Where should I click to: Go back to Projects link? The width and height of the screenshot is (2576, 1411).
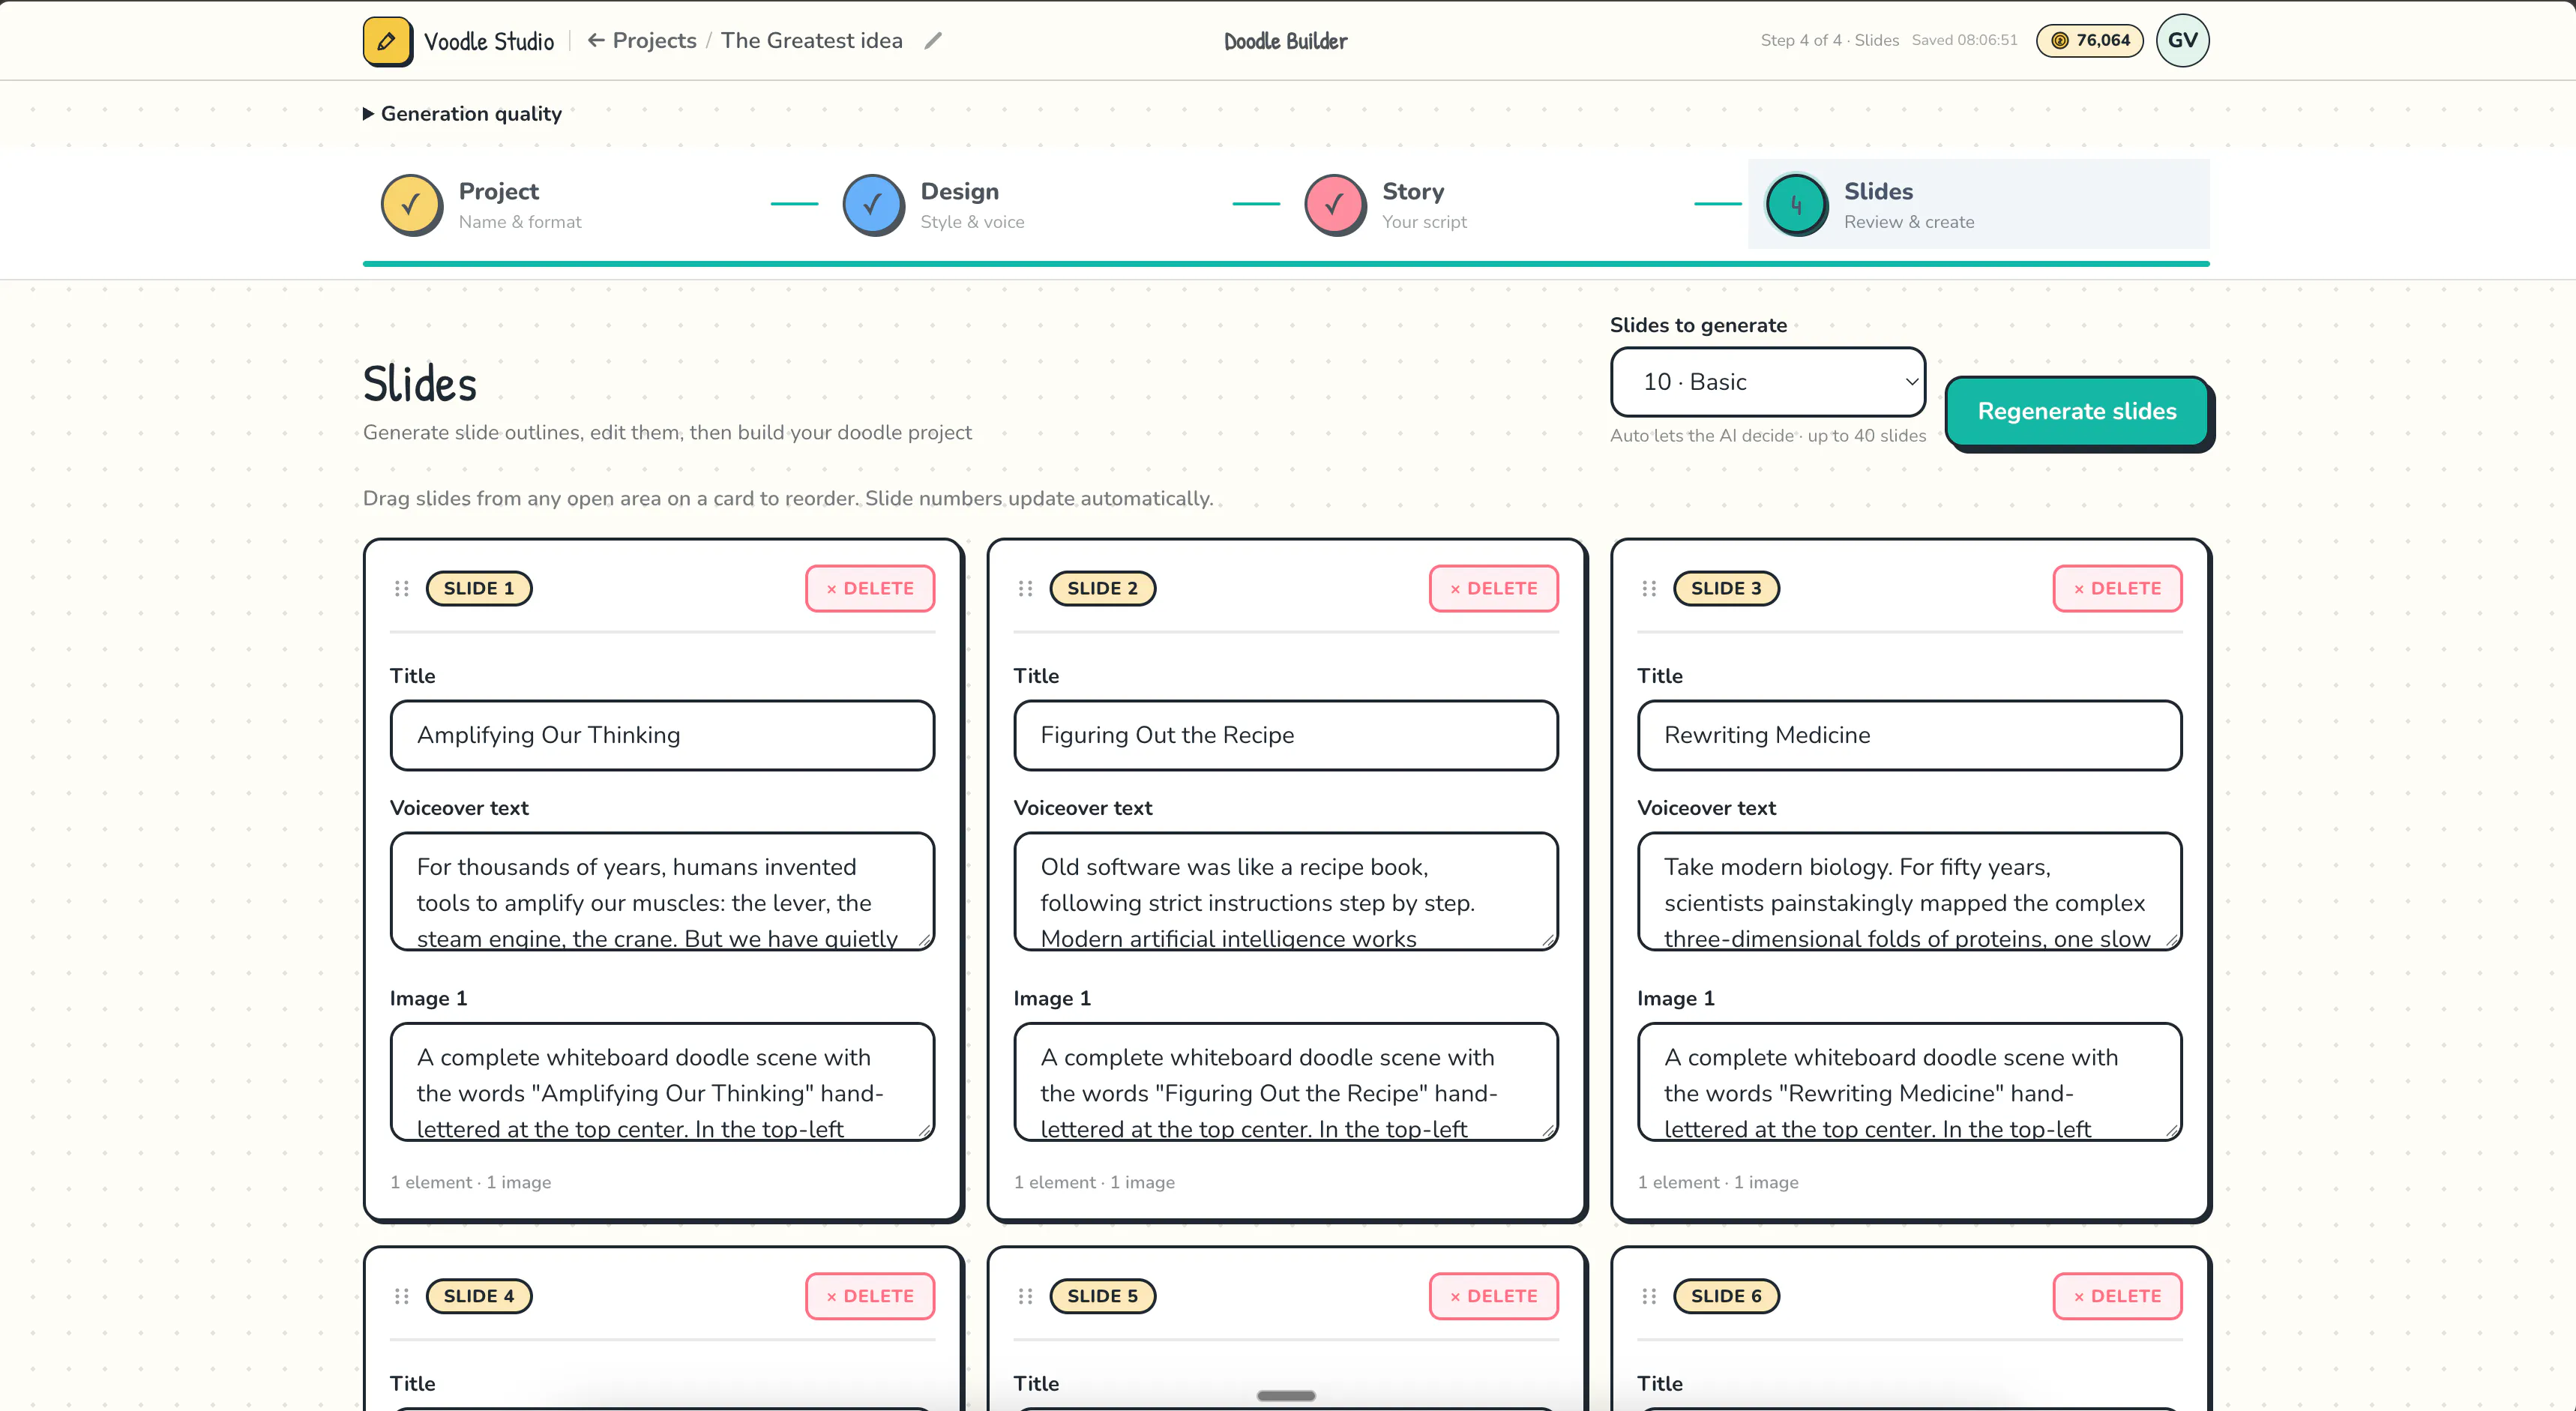click(x=642, y=41)
